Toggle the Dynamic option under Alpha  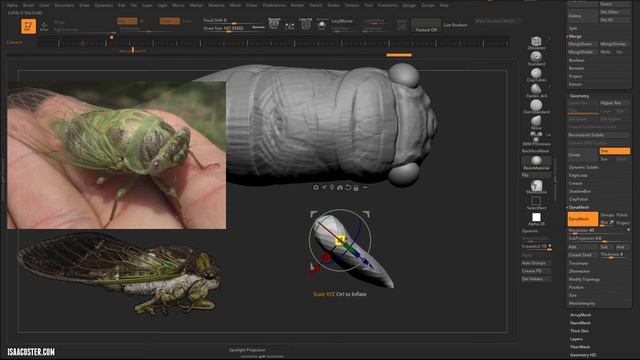pyautogui.click(x=530, y=231)
